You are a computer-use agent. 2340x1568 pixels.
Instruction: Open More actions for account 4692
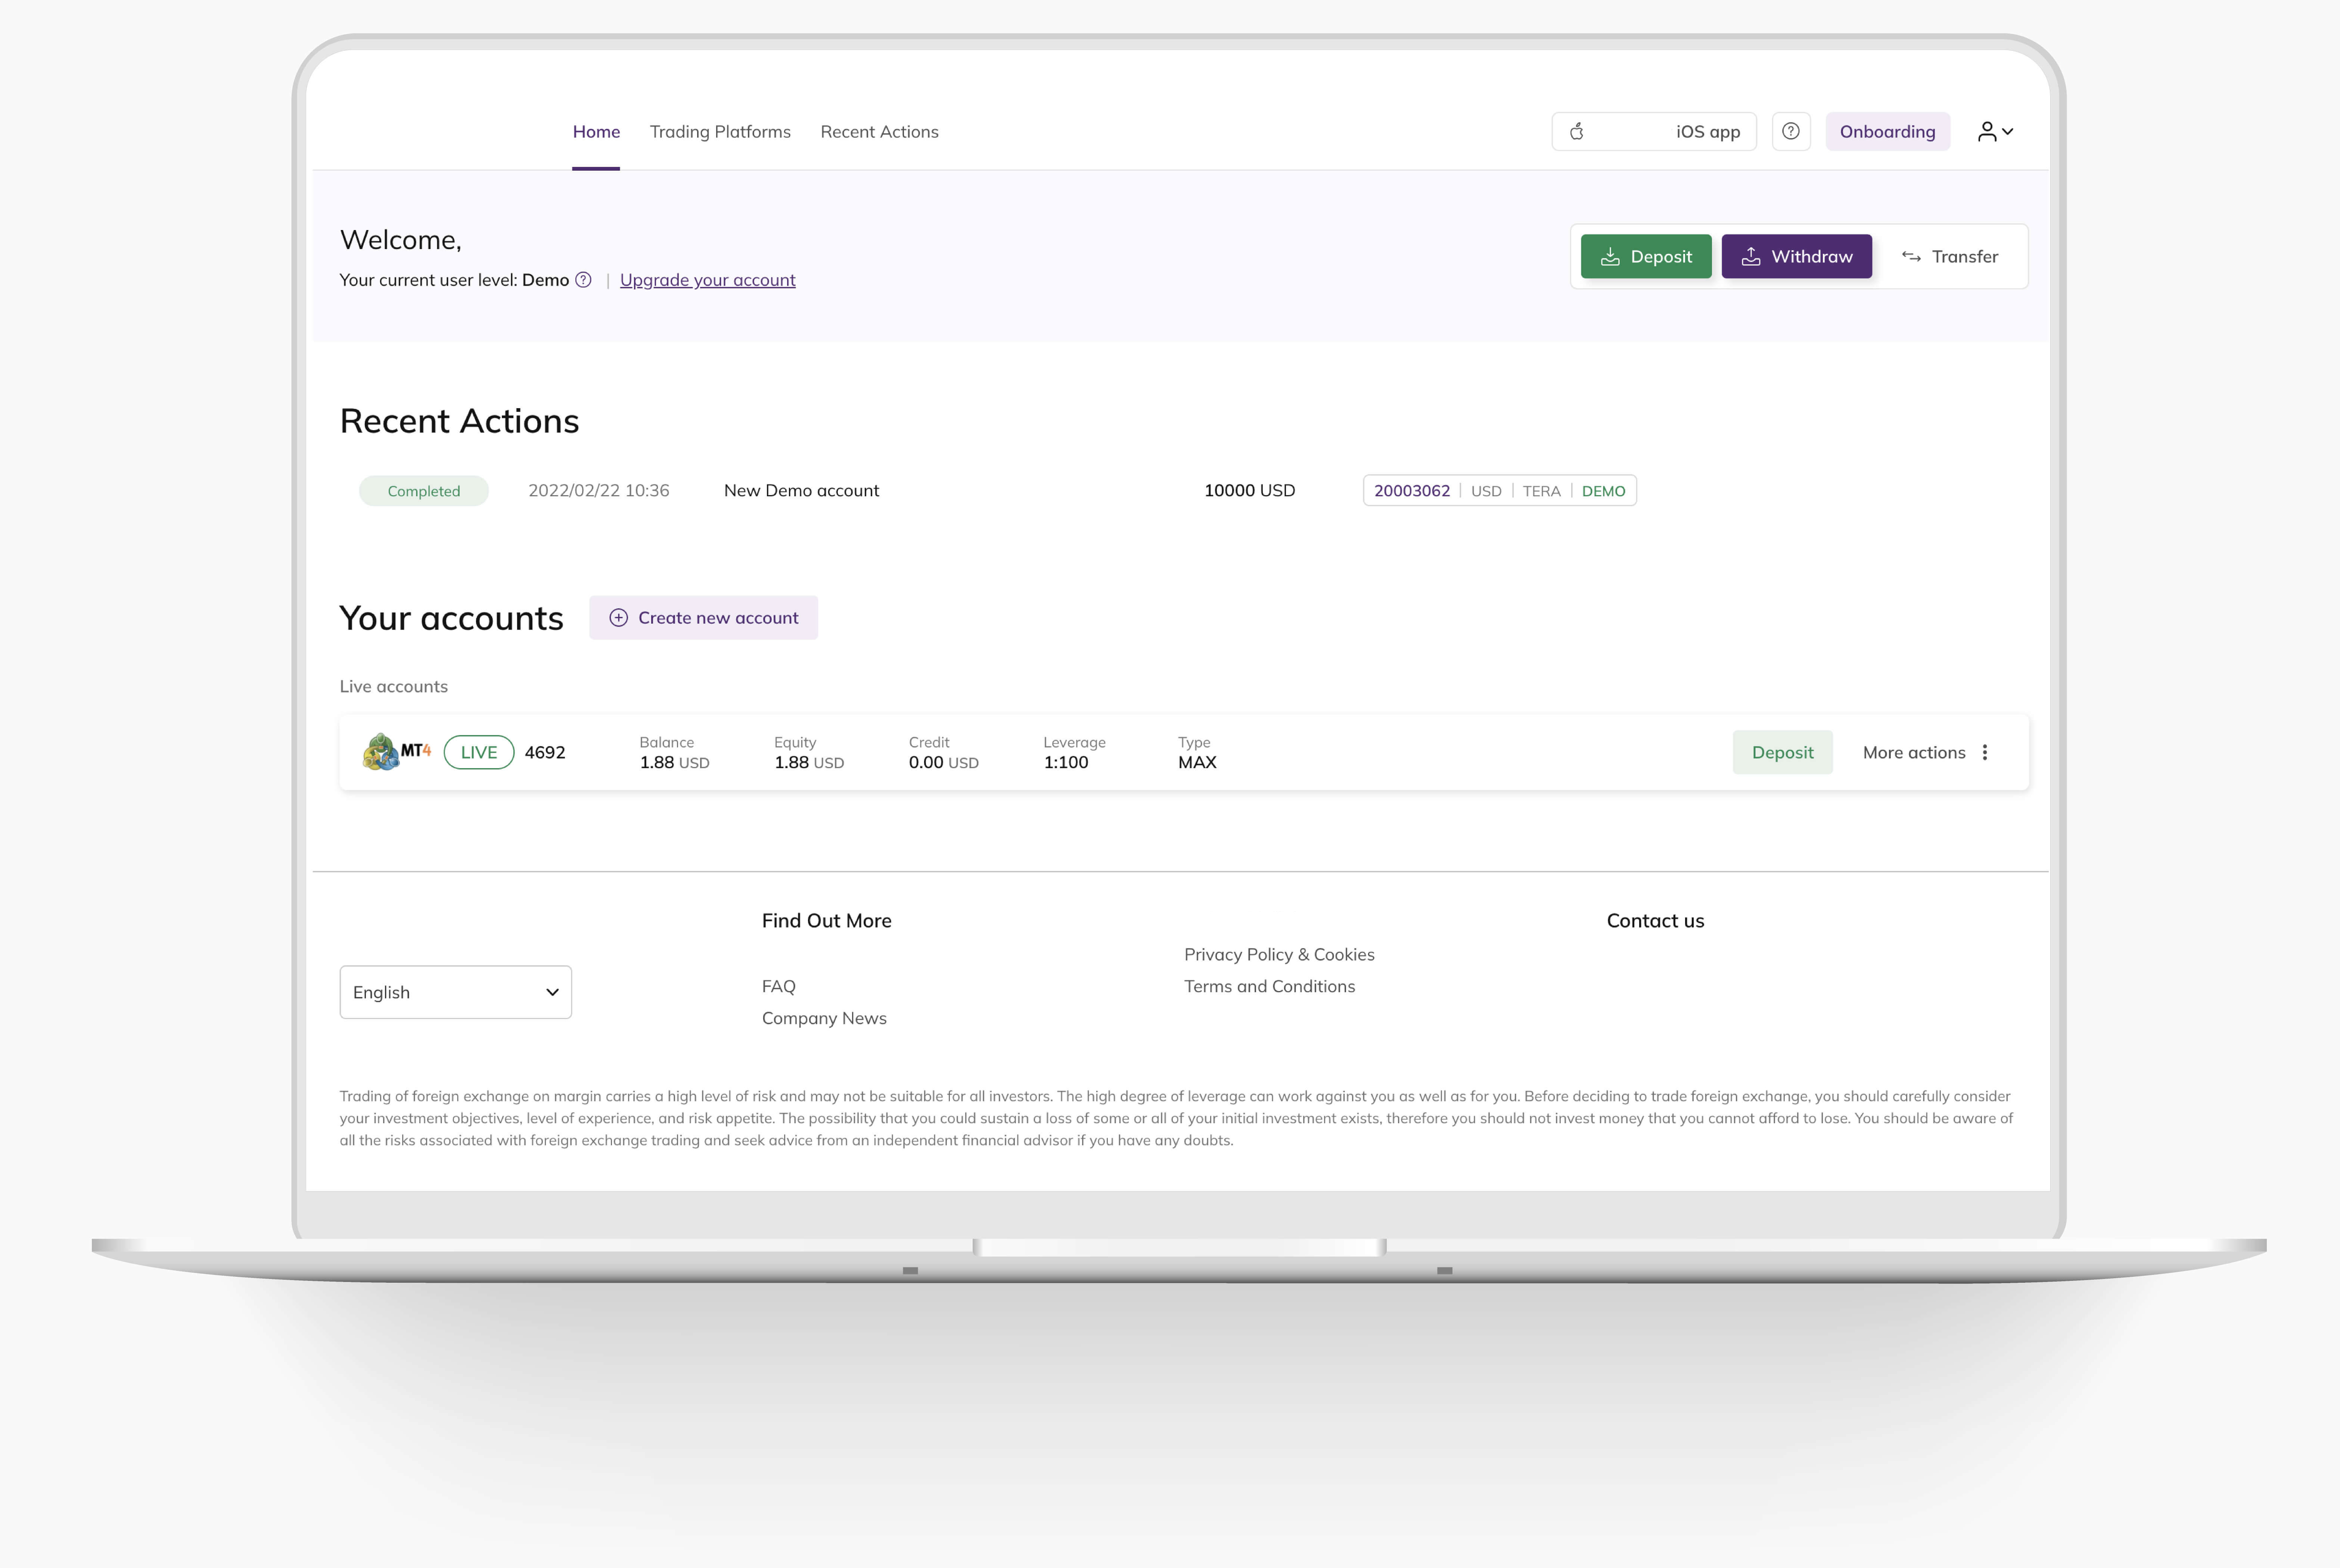[1926, 752]
